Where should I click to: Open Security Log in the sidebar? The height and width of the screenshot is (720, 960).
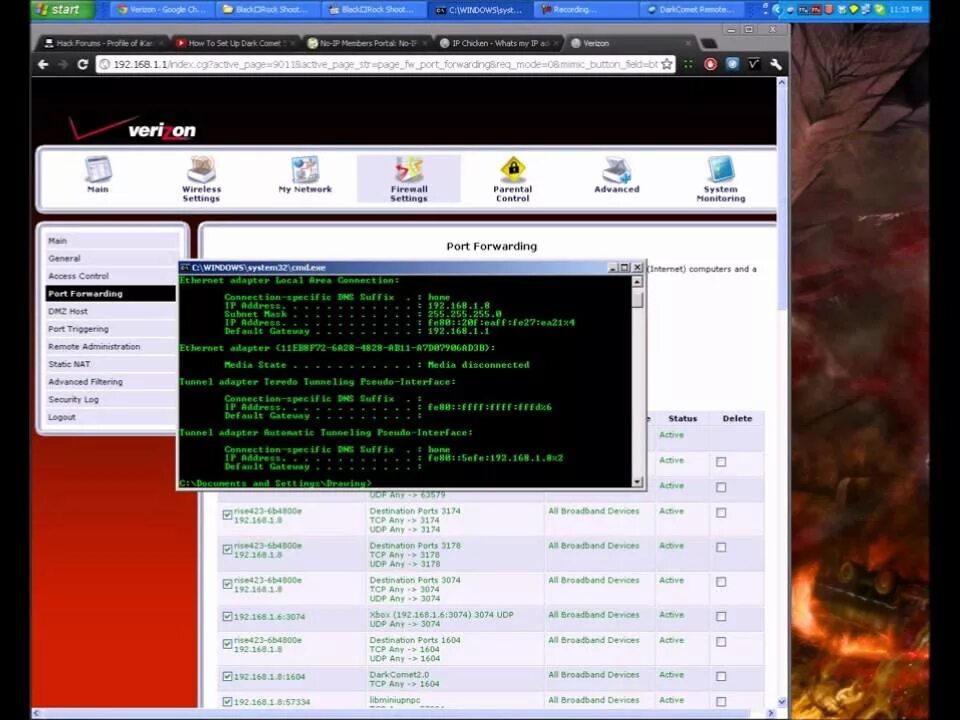pyautogui.click(x=112, y=399)
